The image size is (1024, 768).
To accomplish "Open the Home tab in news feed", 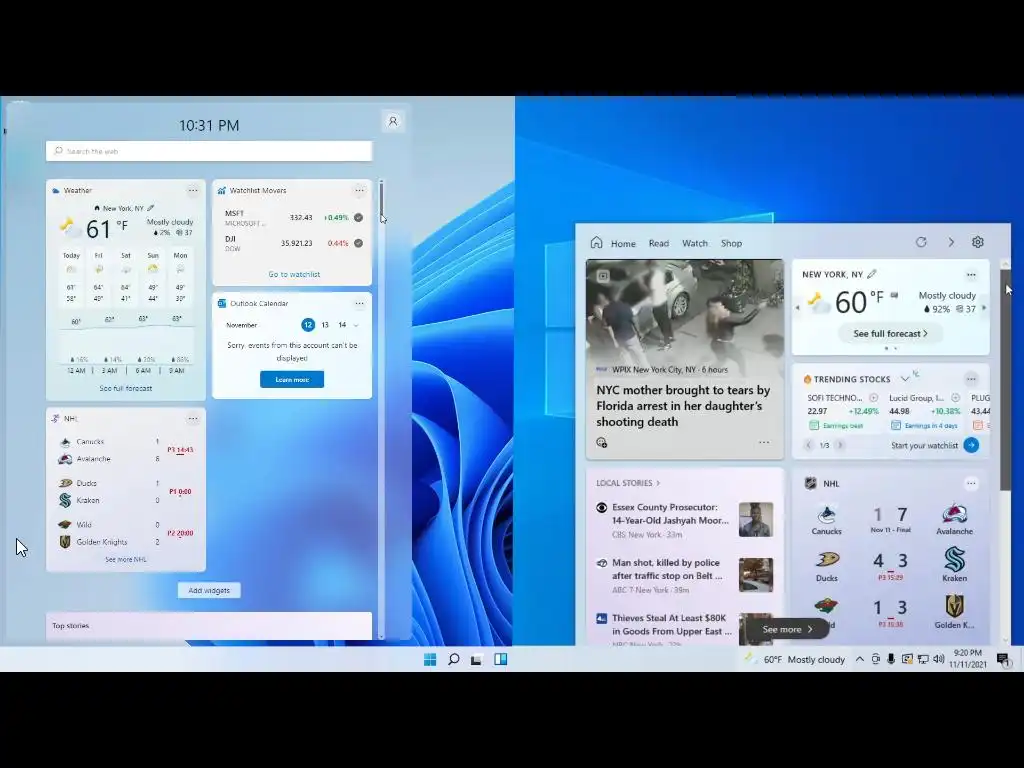I will [x=613, y=243].
